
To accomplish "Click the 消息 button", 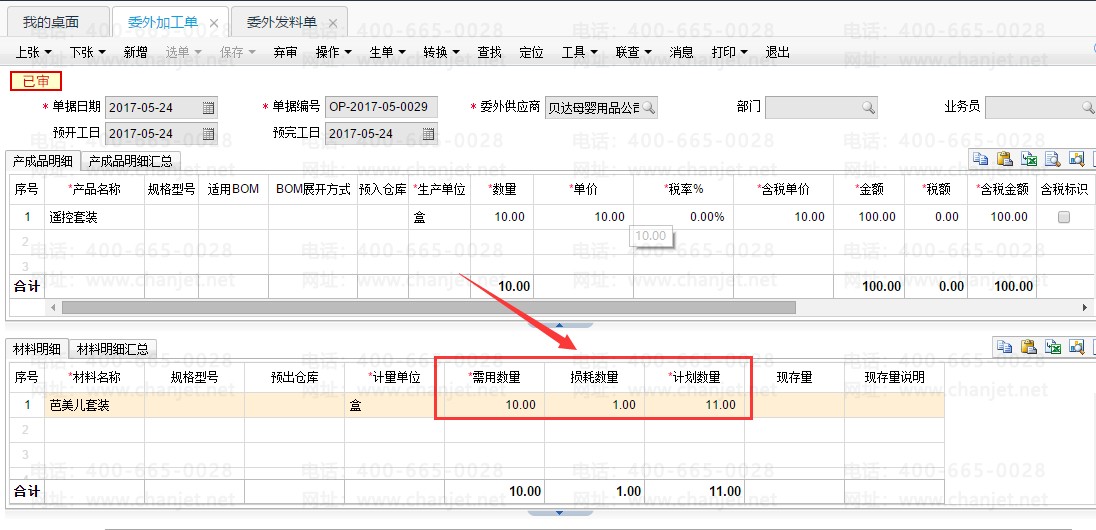I will pyautogui.click(x=682, y=52).
